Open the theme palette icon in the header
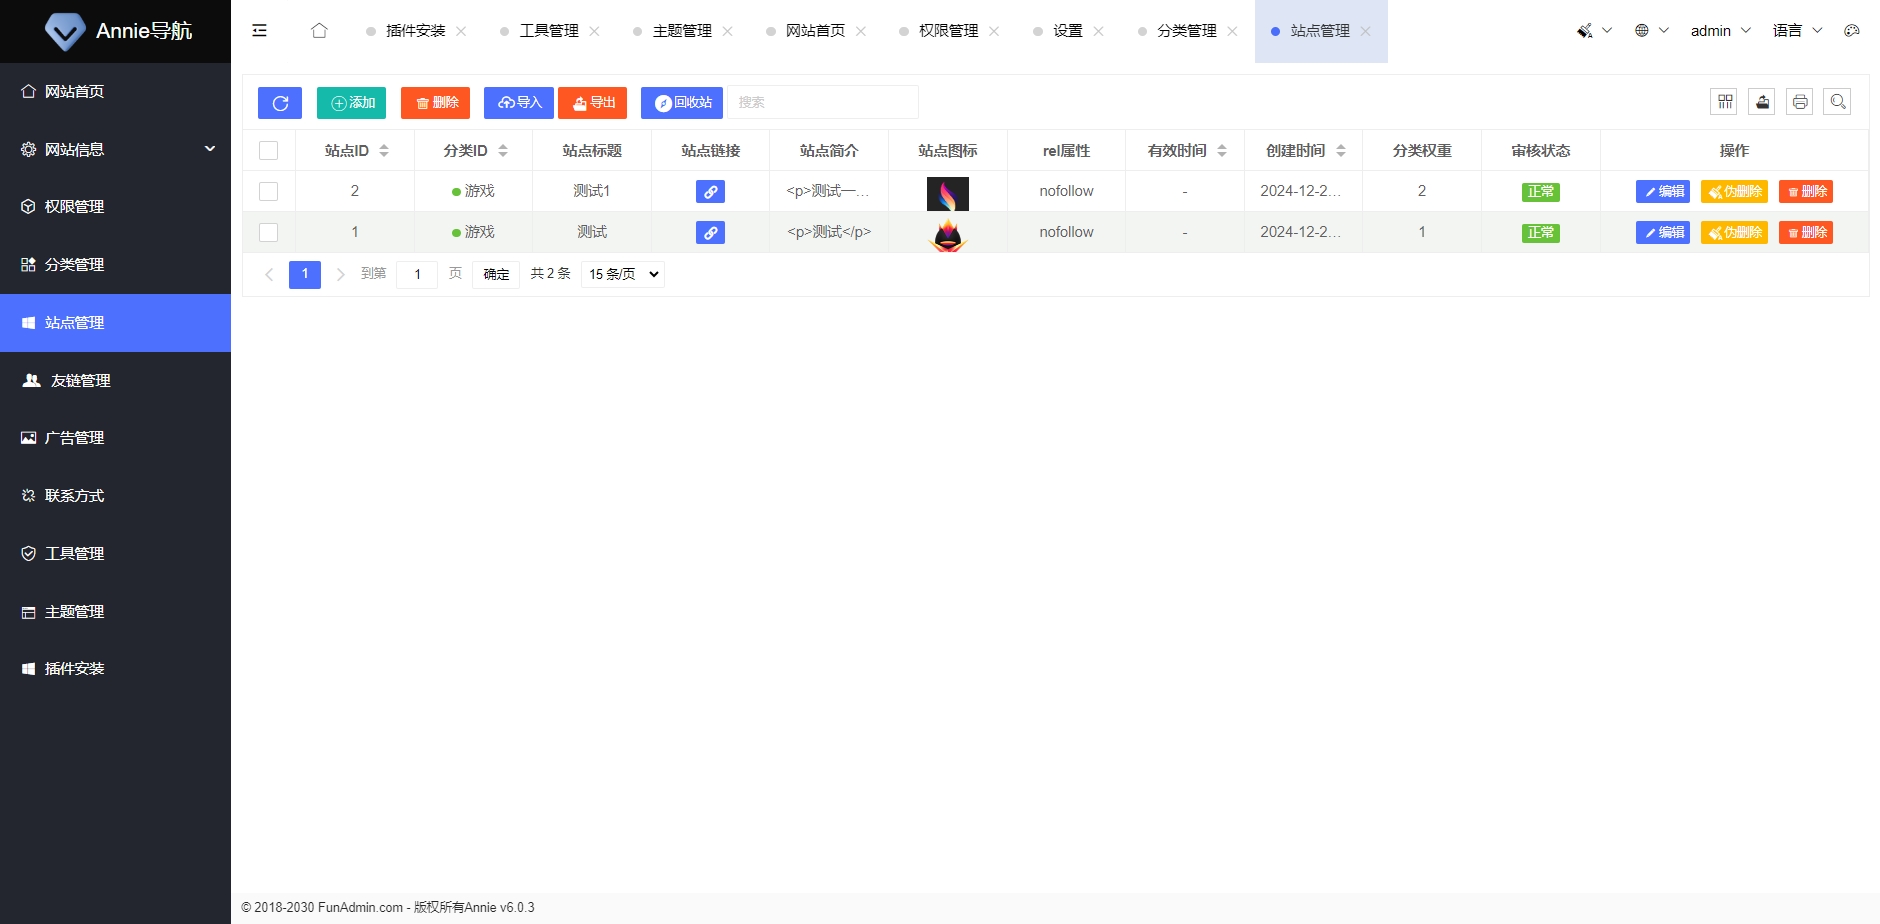This screenshot has height=924, width=1880. point(1851,30)
